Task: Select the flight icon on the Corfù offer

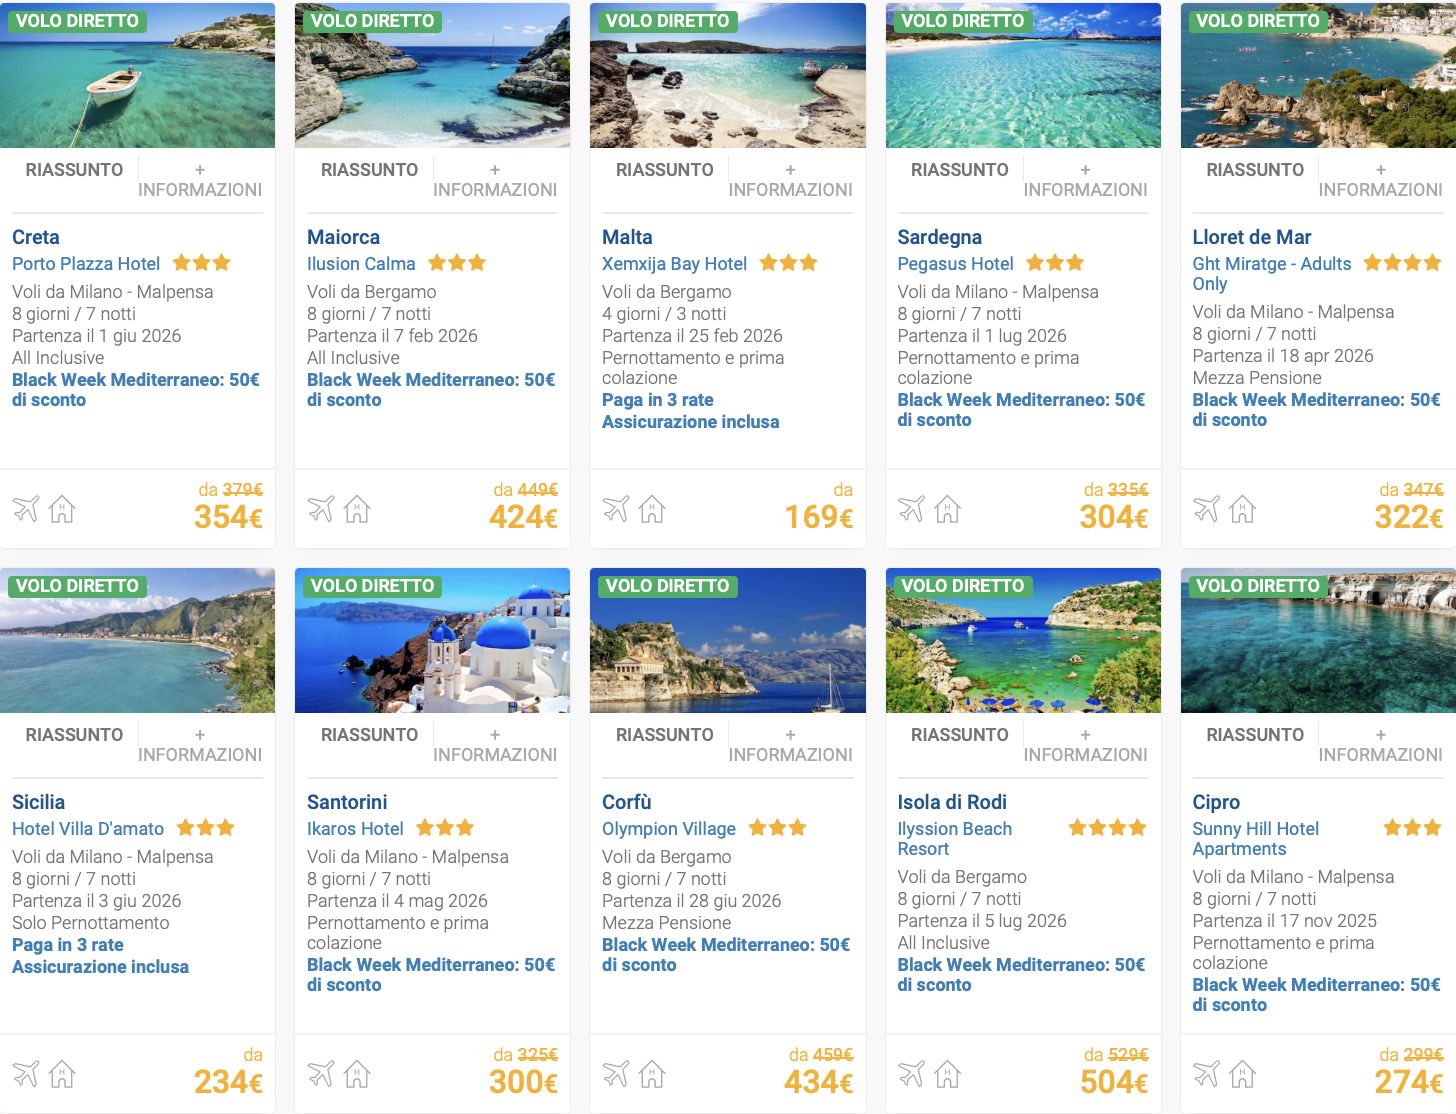Action: 616,1073
